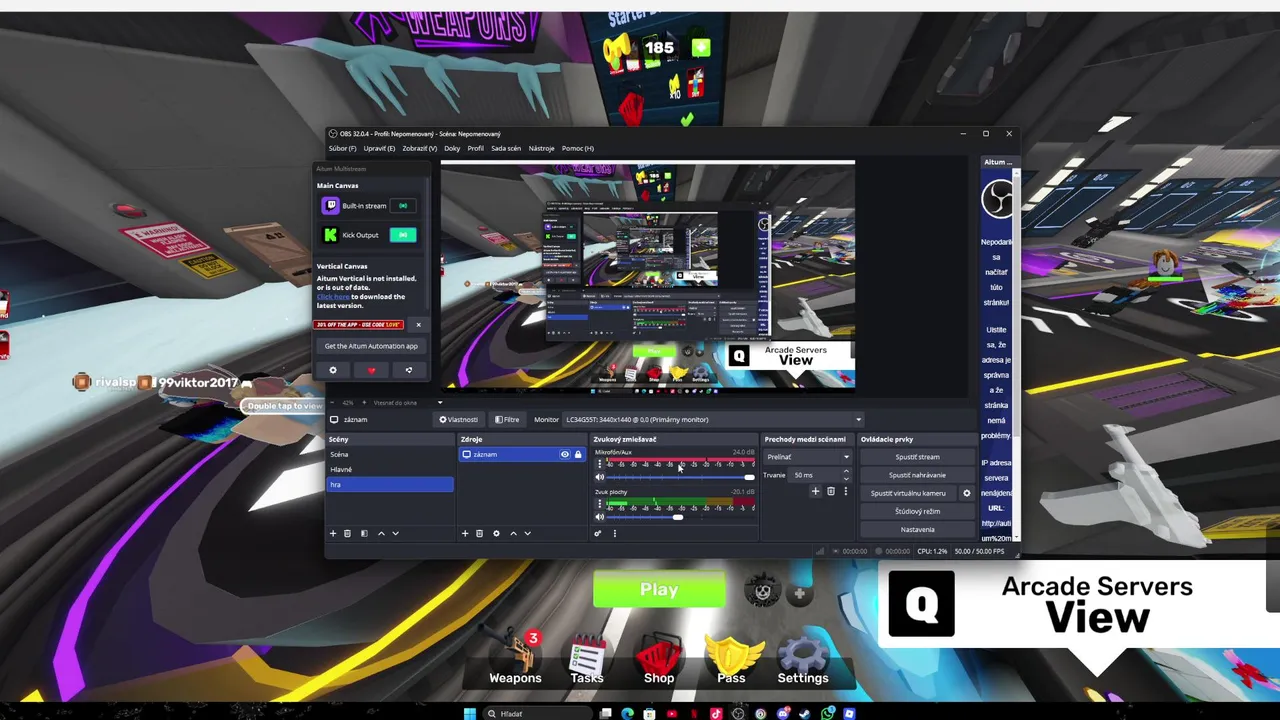The image size is (1280, 720).
Task: Open Nastavenia settings button
Action: point(917,529)
